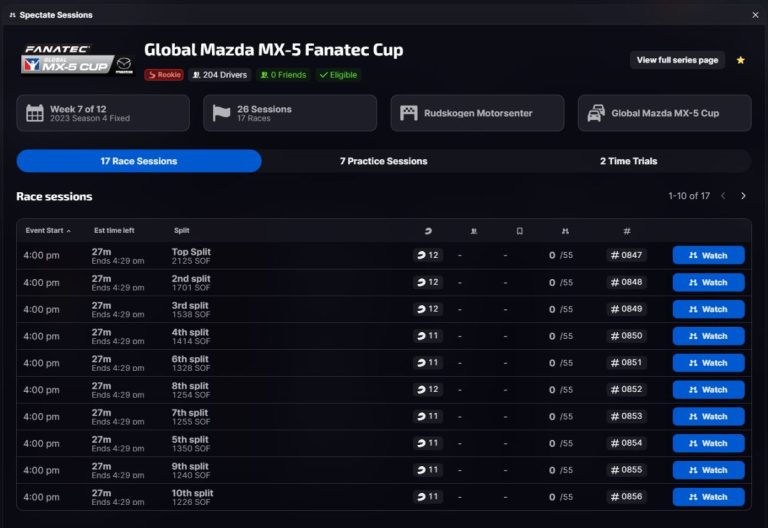This screenshot has width=768, height=528.
Task: Sort by Event Start column
Action: [x=47, y=230]
